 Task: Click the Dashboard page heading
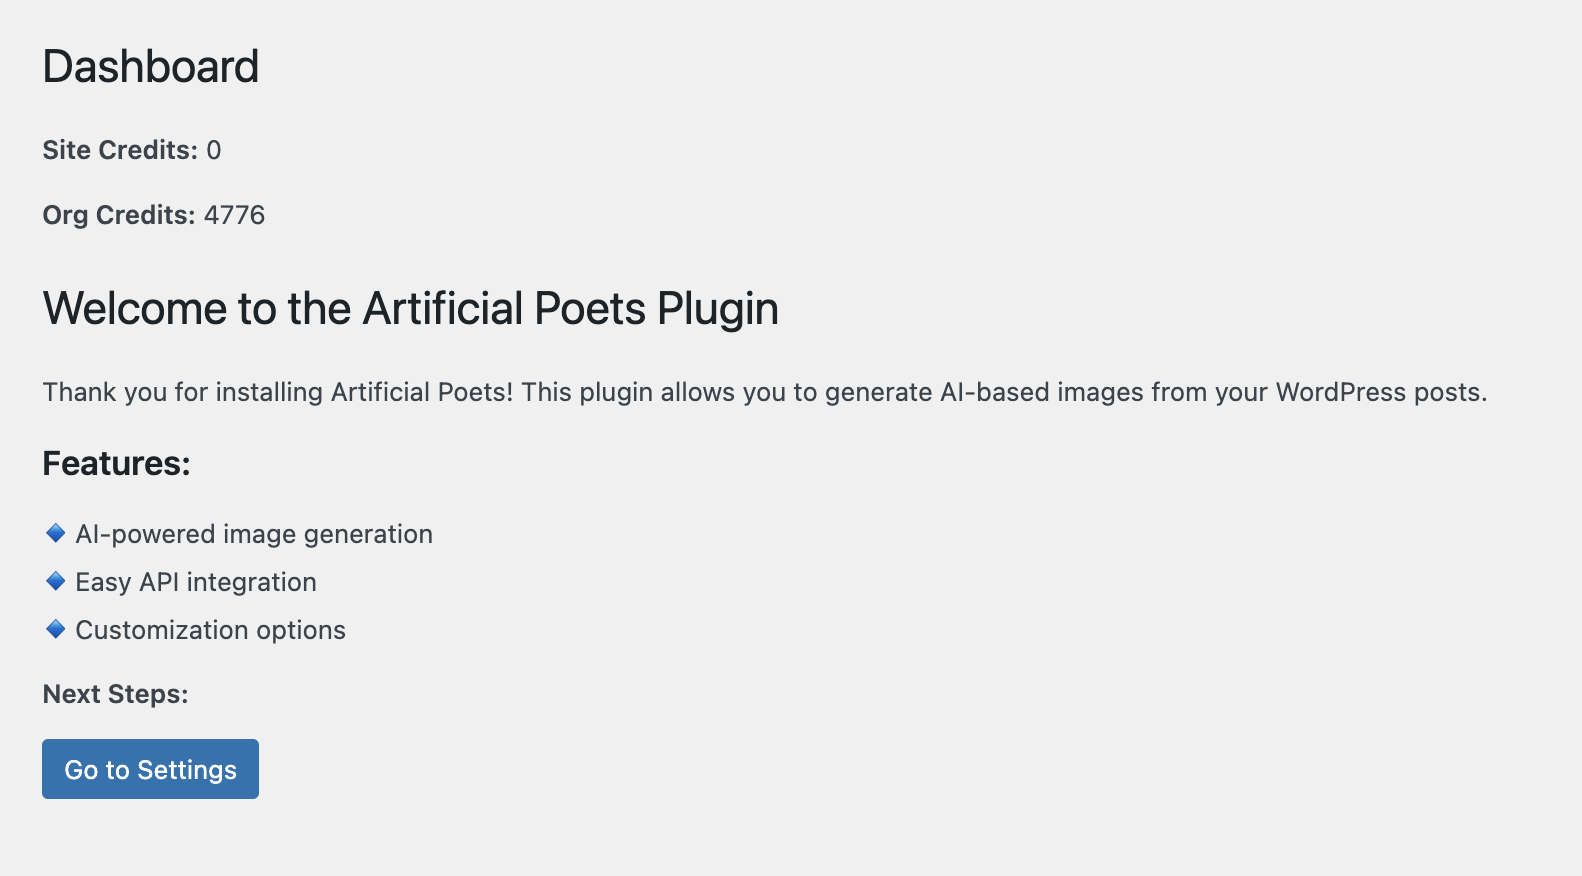[x=151, y=67]
